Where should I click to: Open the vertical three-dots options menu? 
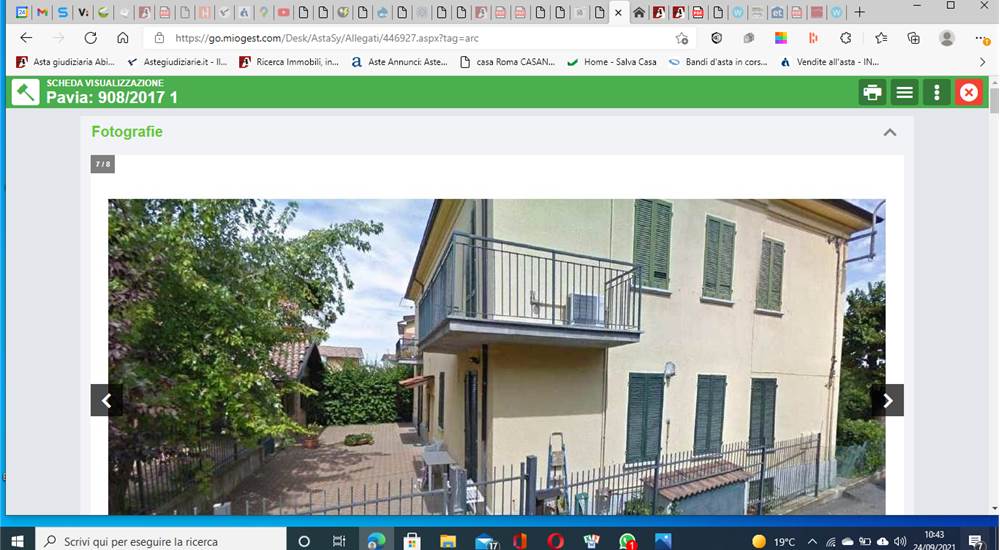[936, 93]
